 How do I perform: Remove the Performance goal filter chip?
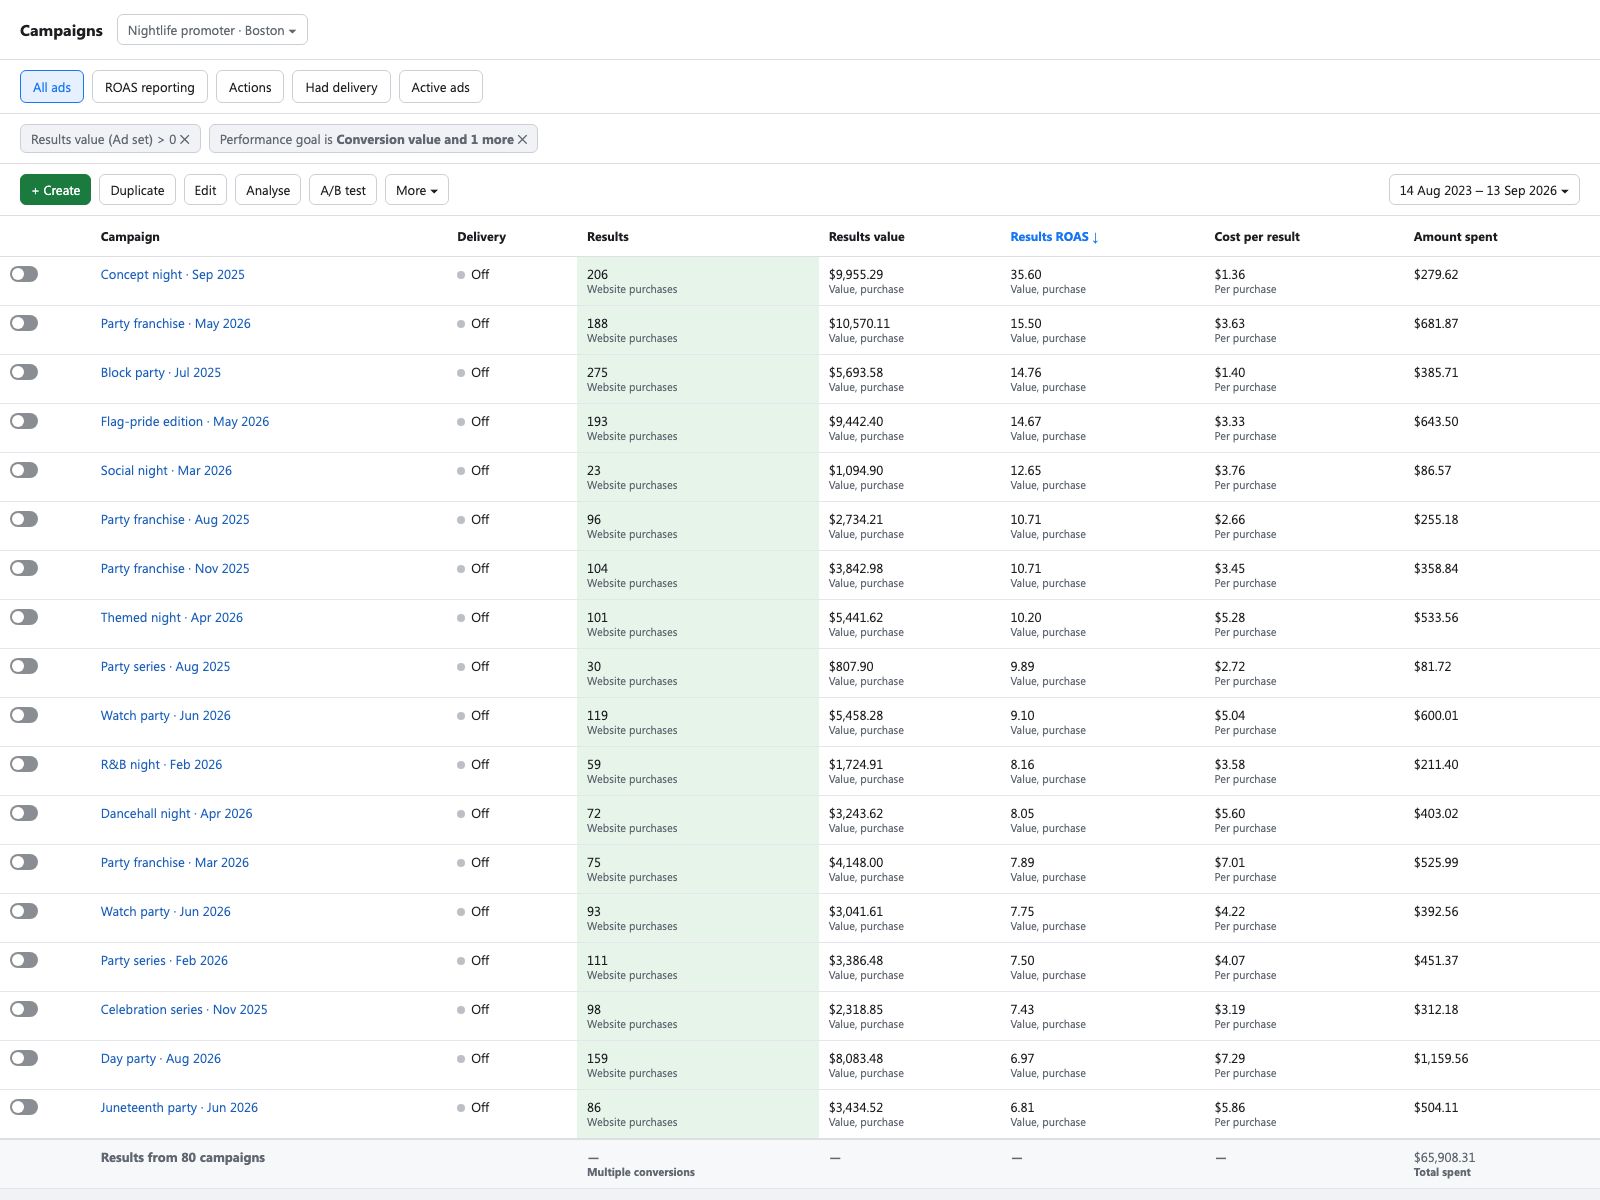pos(522,139)
